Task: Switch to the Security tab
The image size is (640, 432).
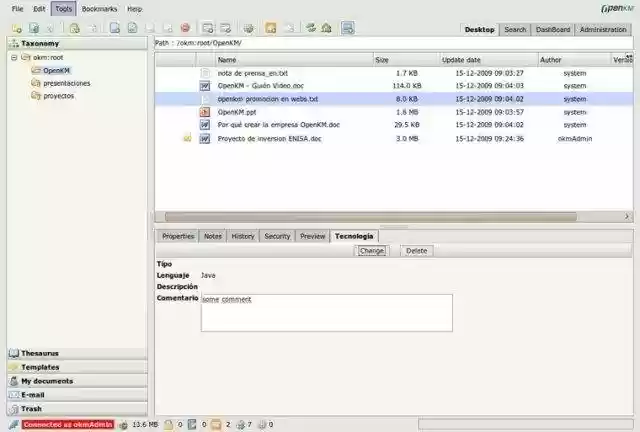Action: tap(277, 236)
